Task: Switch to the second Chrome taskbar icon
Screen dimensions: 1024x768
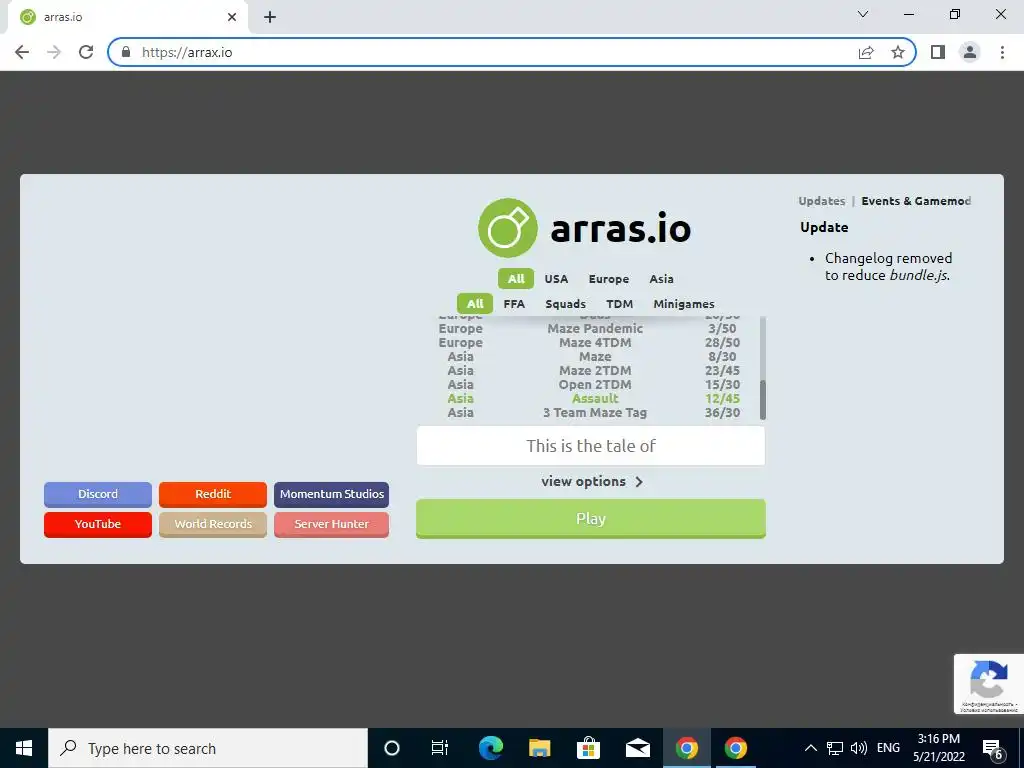Action: click(x=735, y=748)
